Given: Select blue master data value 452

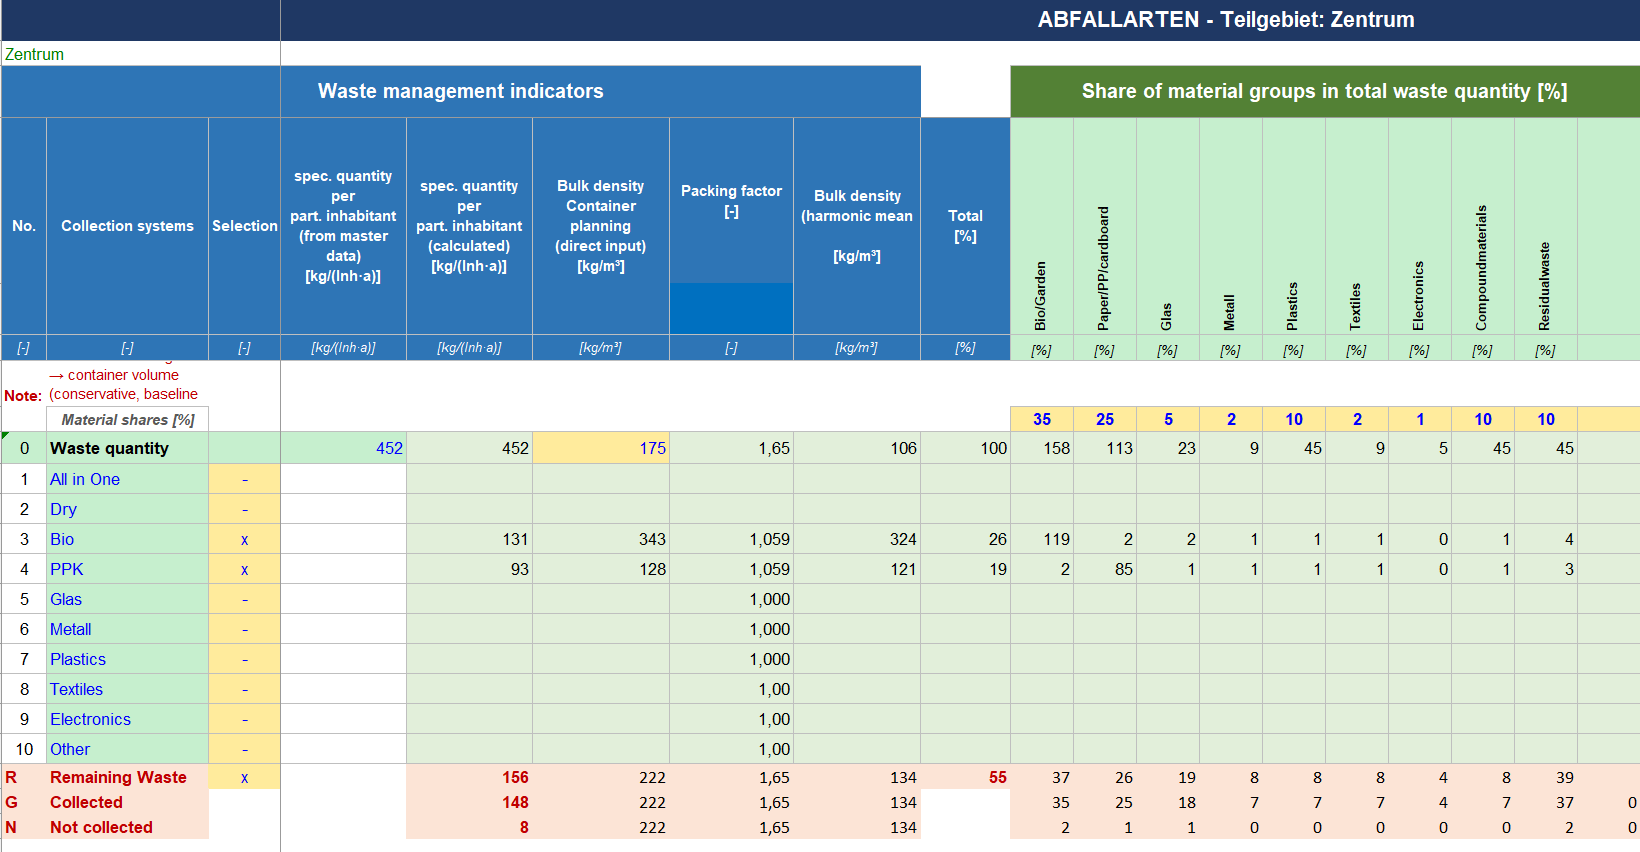Looking at the screenshot, I should tap(343, 448).
